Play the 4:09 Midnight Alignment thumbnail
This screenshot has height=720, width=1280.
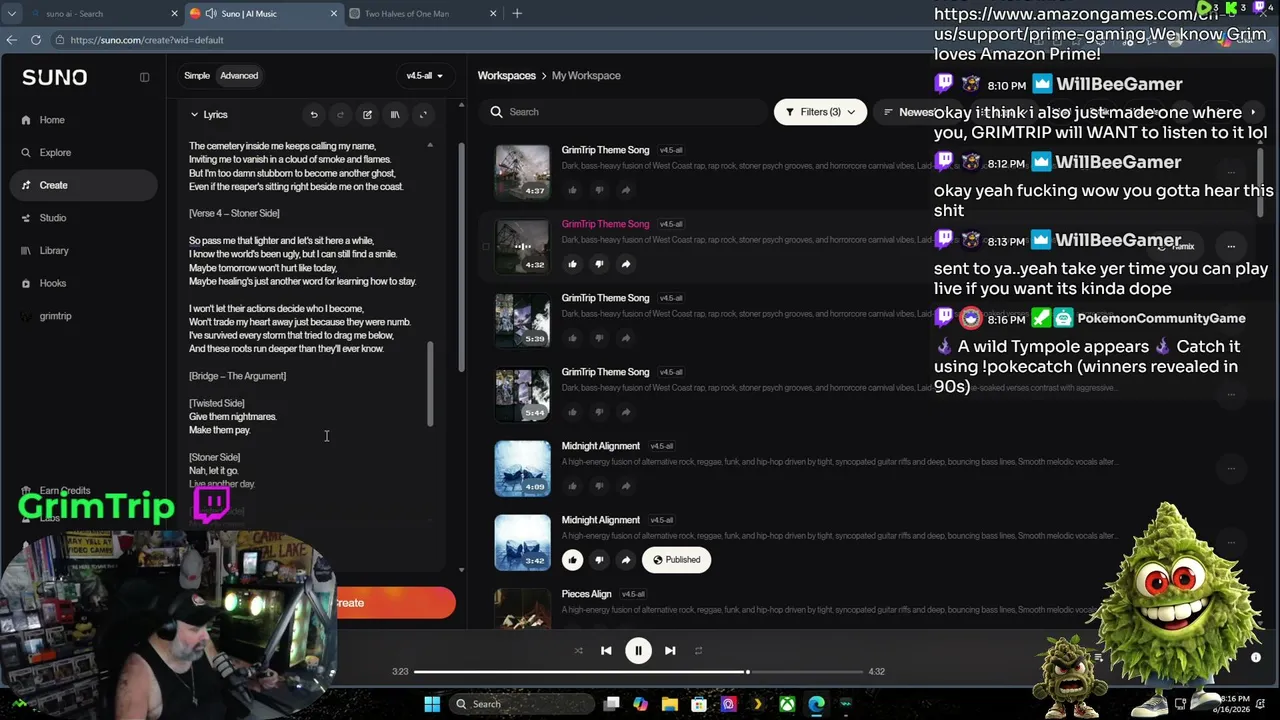coord(522,468)
